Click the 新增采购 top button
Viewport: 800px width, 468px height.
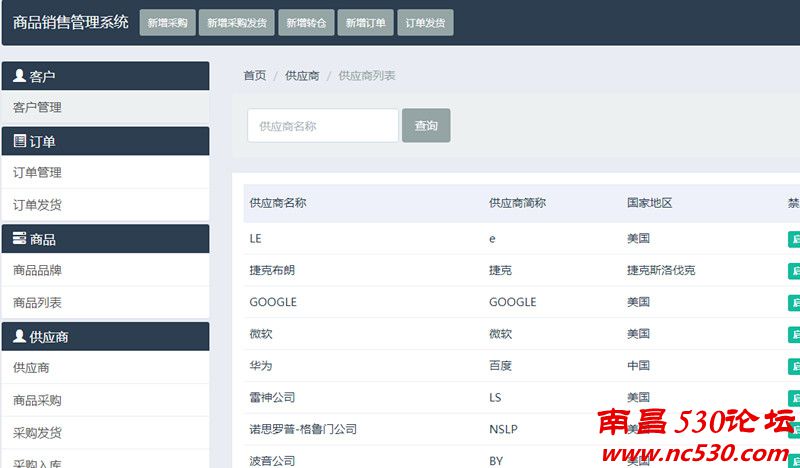pyautogui.click(x=167, y=23)
